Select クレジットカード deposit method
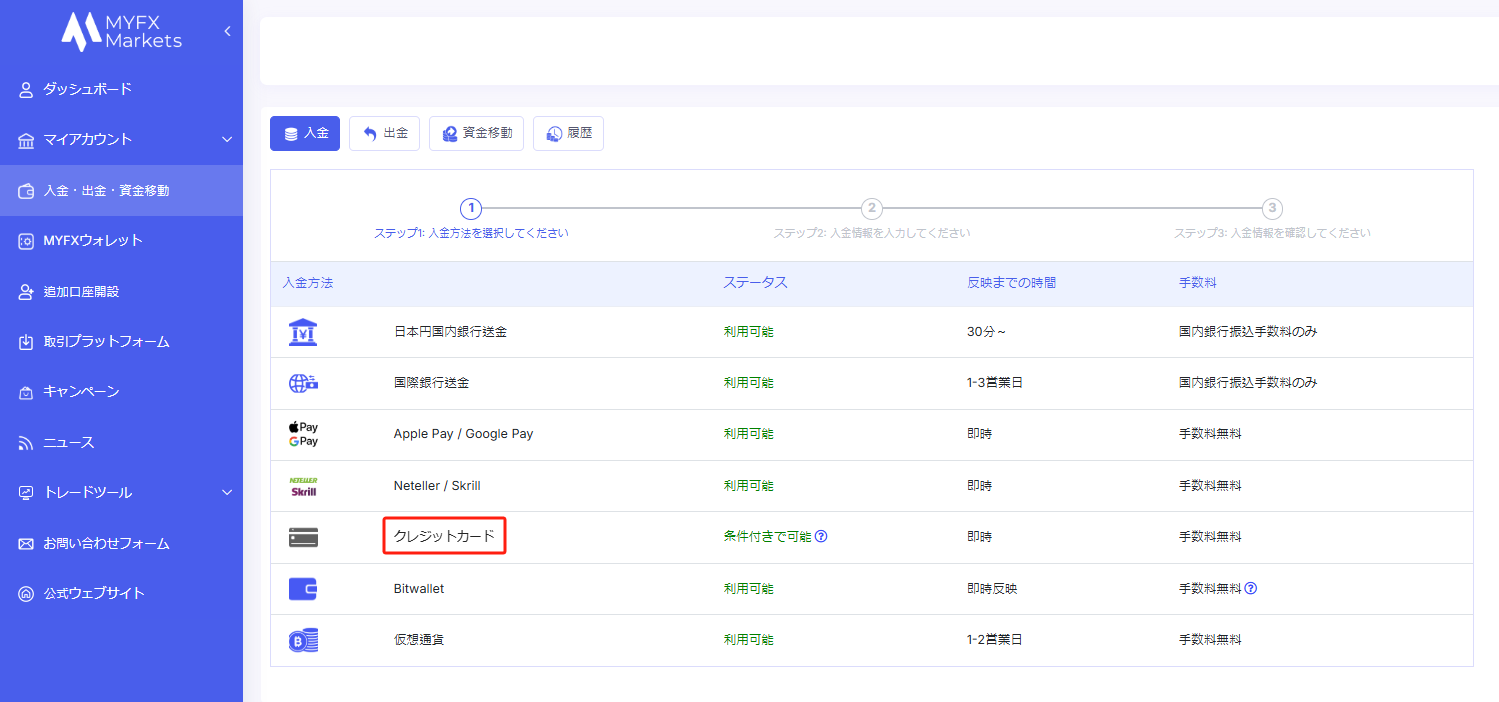1499x702 pixels. point(444,537)
